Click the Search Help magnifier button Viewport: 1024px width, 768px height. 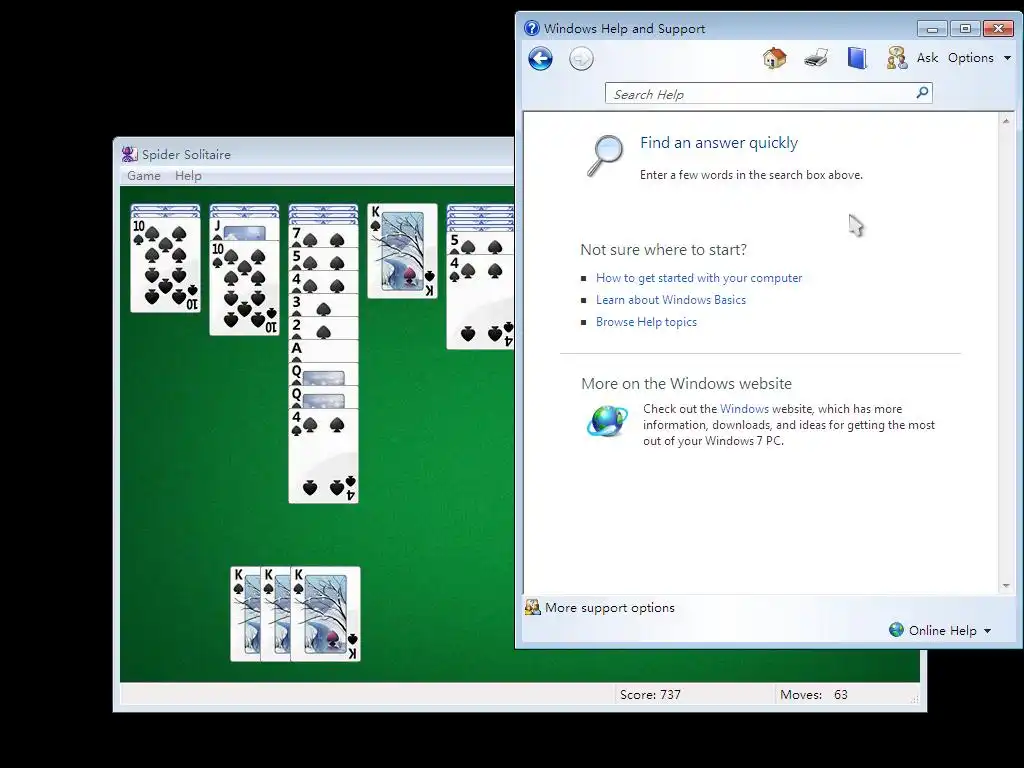[x=922, y=93]
